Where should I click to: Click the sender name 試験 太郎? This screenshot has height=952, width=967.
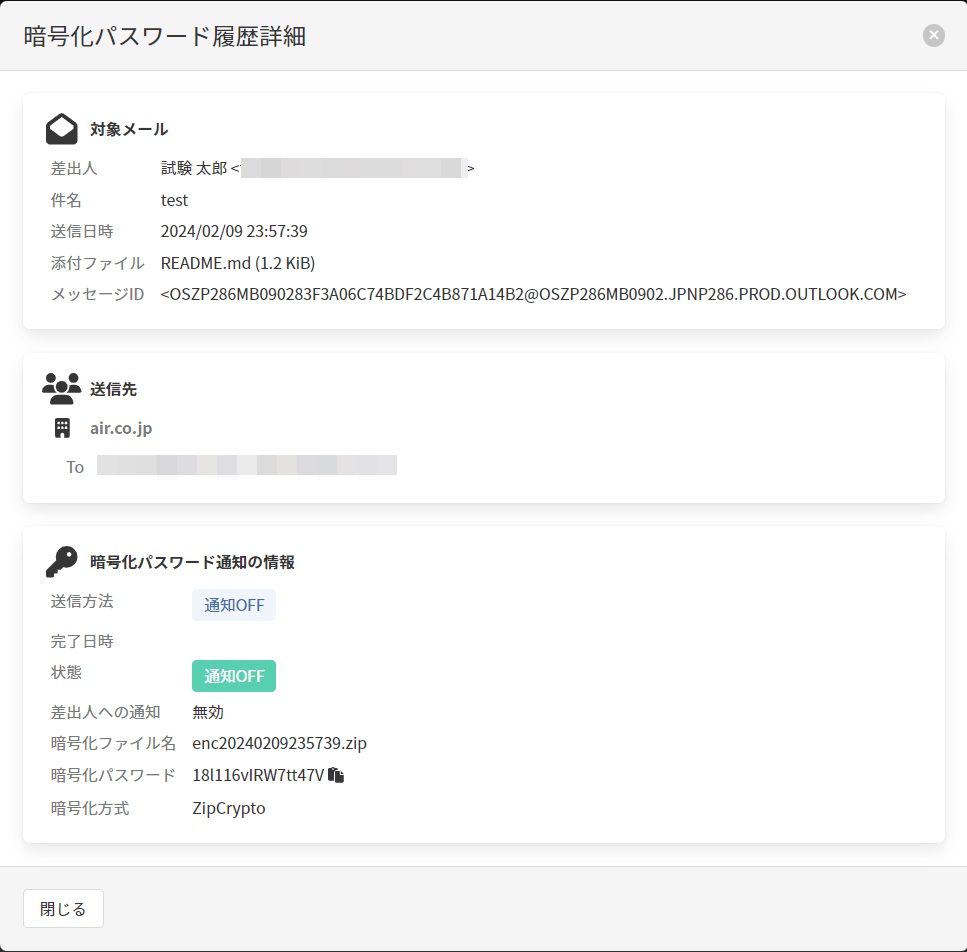pos(194,168)
